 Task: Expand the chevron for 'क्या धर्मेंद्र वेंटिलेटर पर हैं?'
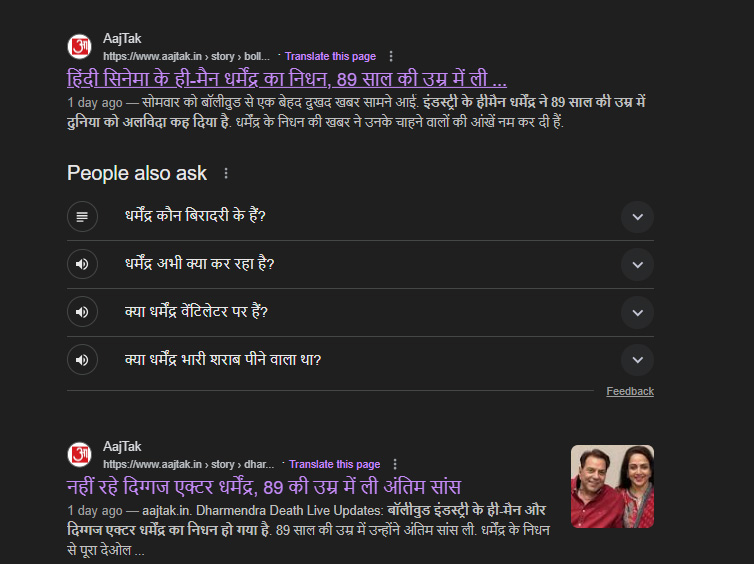636,312
